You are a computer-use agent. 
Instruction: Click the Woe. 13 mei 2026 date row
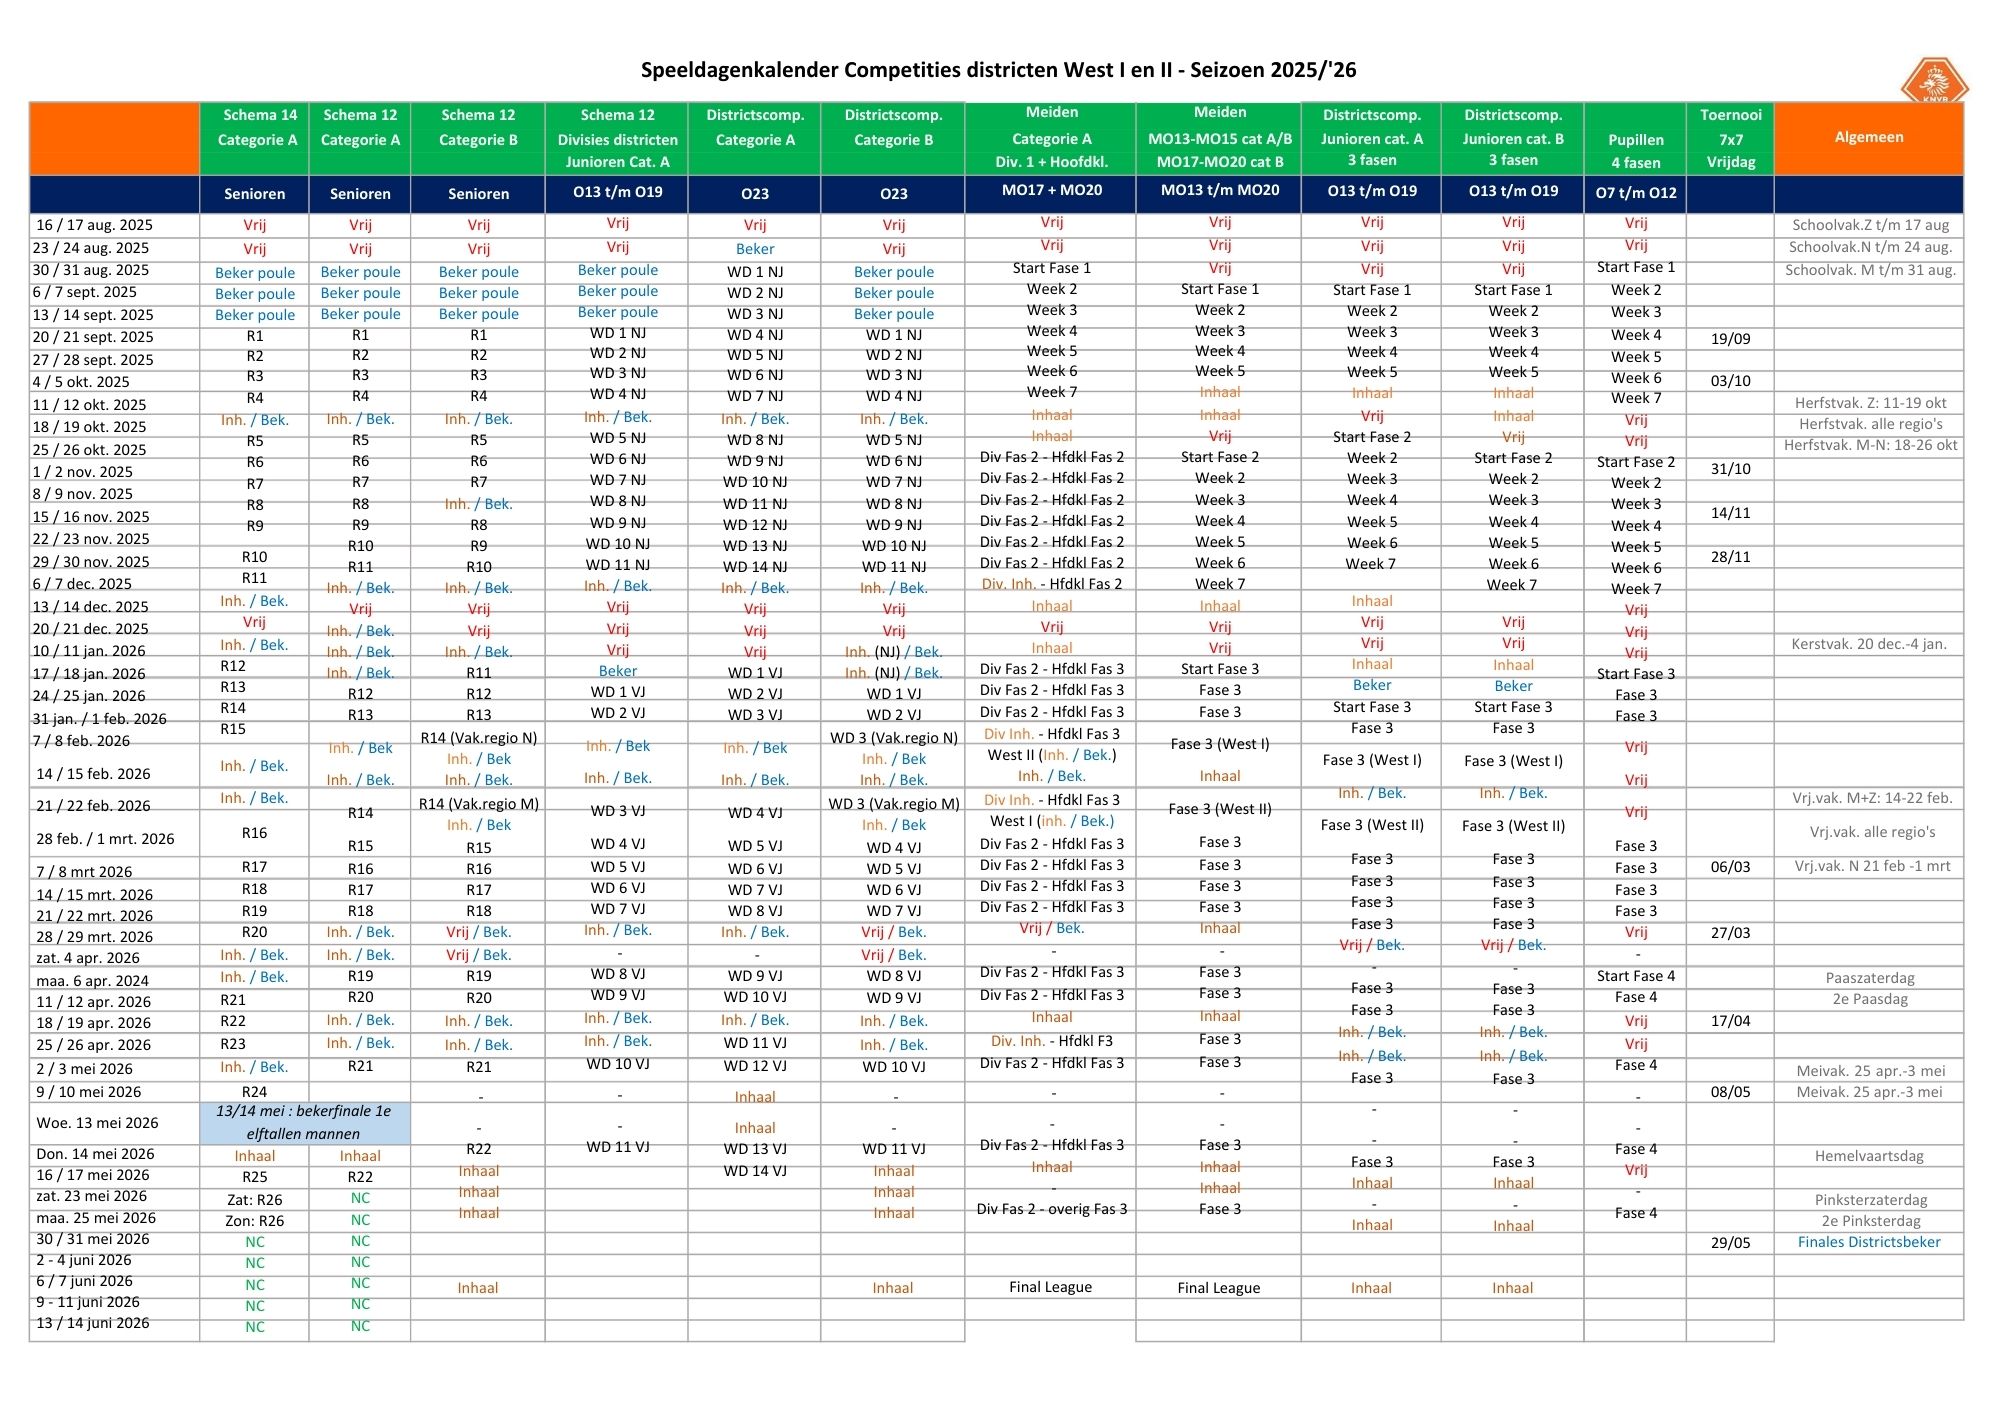click(x=97, y=1122)
